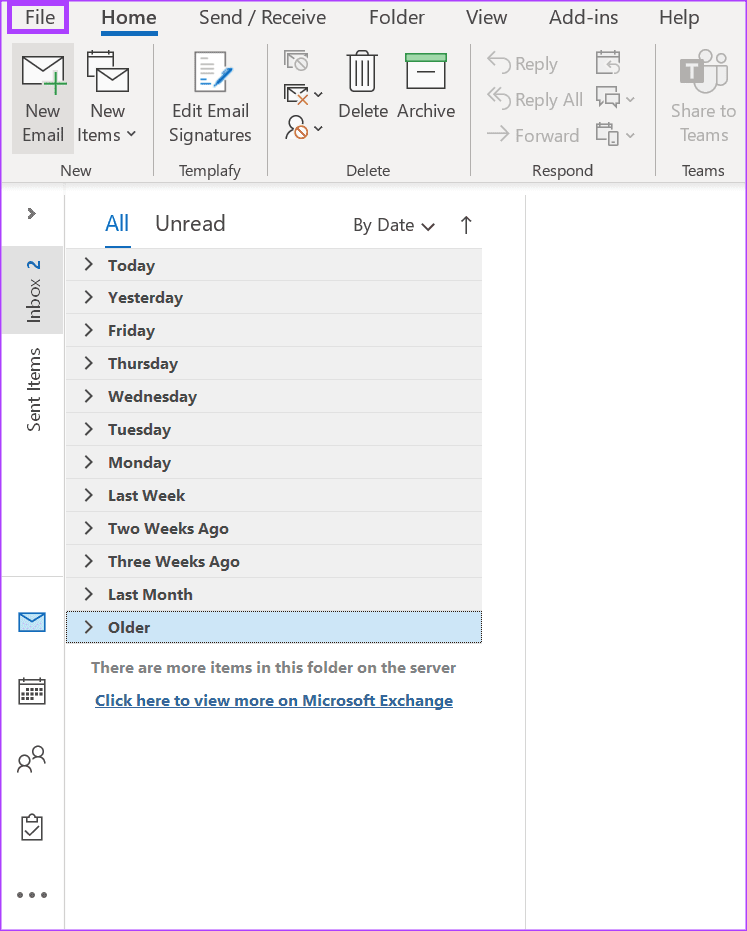Open the Calendar view icon

pos(32,691)
